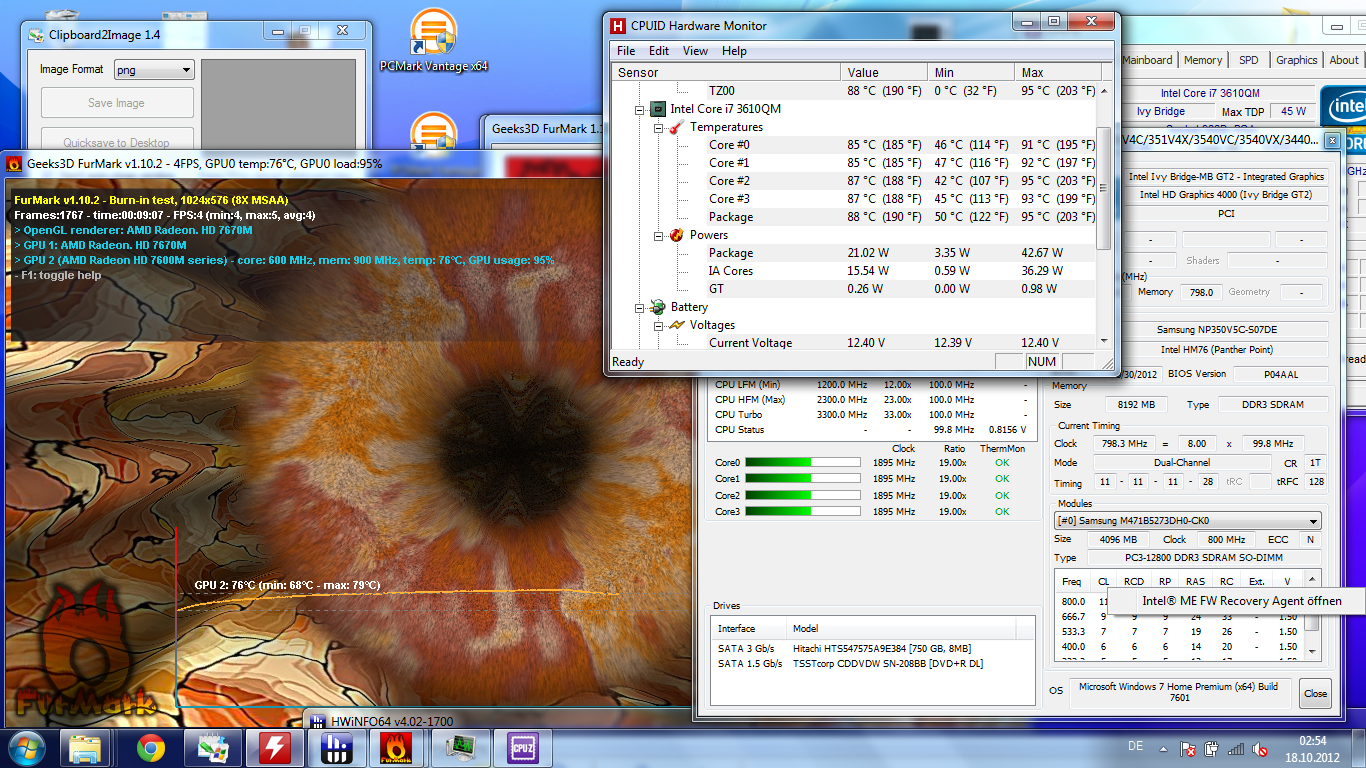1366x768 pixels.
Task: Open the Help menu in Hardware Monitor
Action: click(x=734, y=51)
